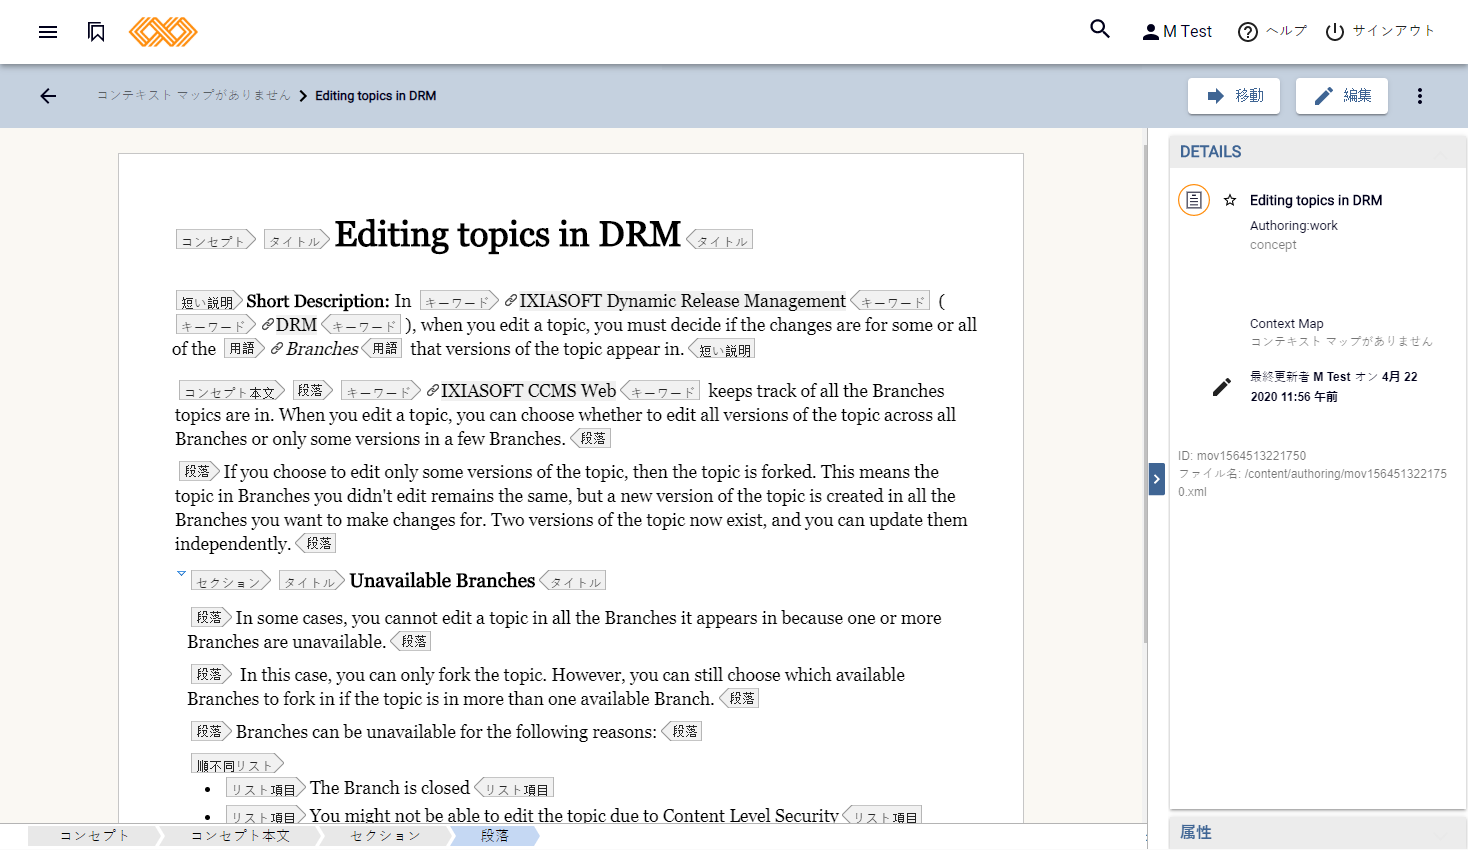Click the 用語 tag before Branches
Image resolution: width=1468 pixels, height=850 pixels.
tap(244, 348)
